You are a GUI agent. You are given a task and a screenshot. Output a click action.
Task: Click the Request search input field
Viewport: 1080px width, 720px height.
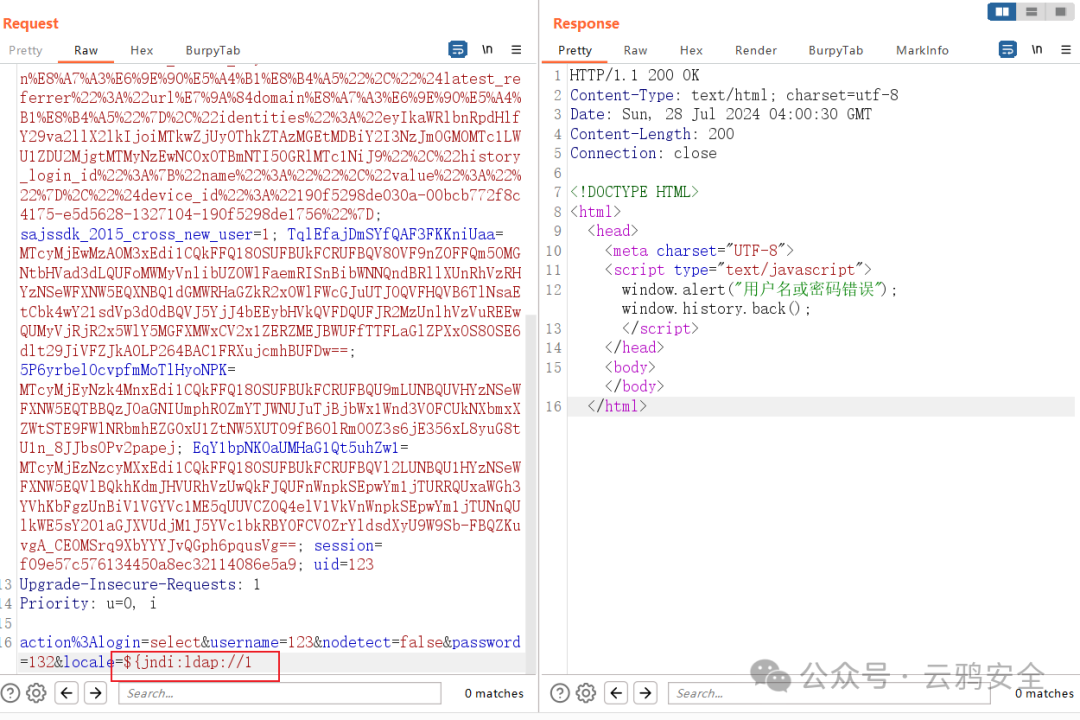pyautogui.click(x=280, y=693)
